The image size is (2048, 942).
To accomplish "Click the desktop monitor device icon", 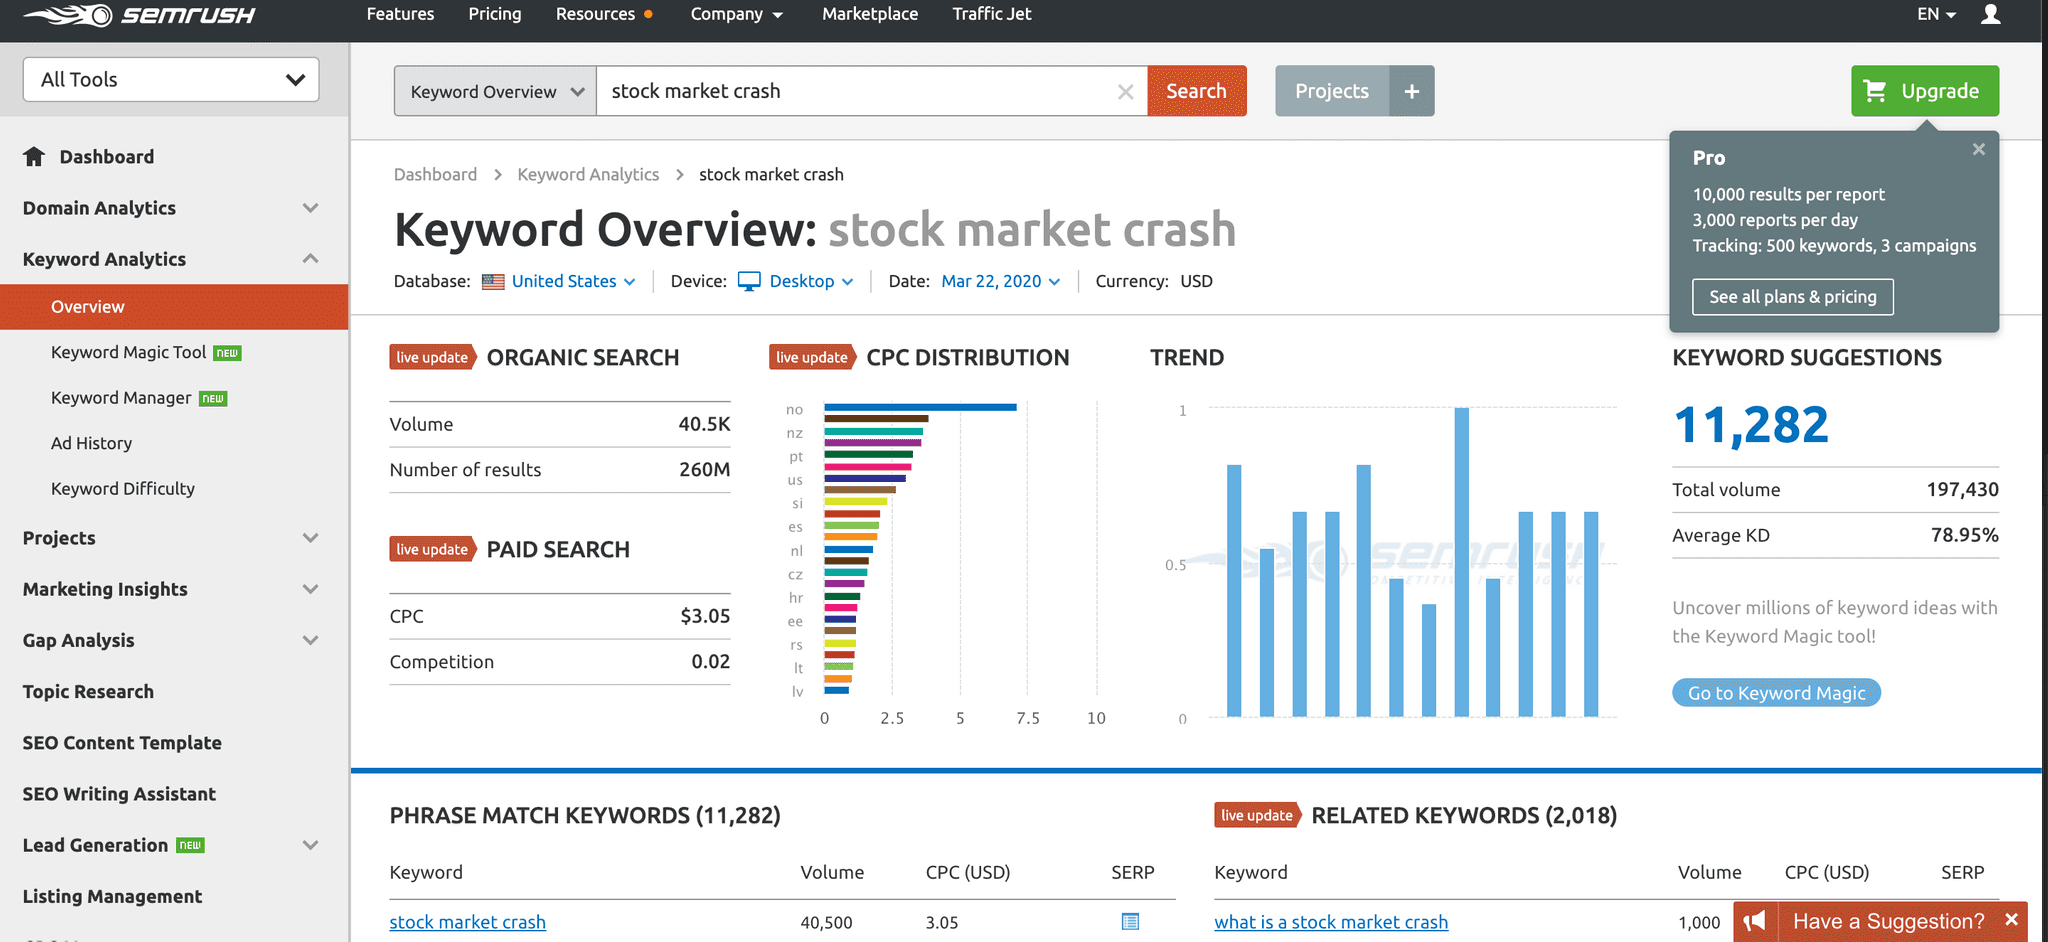I will (749, 281).
